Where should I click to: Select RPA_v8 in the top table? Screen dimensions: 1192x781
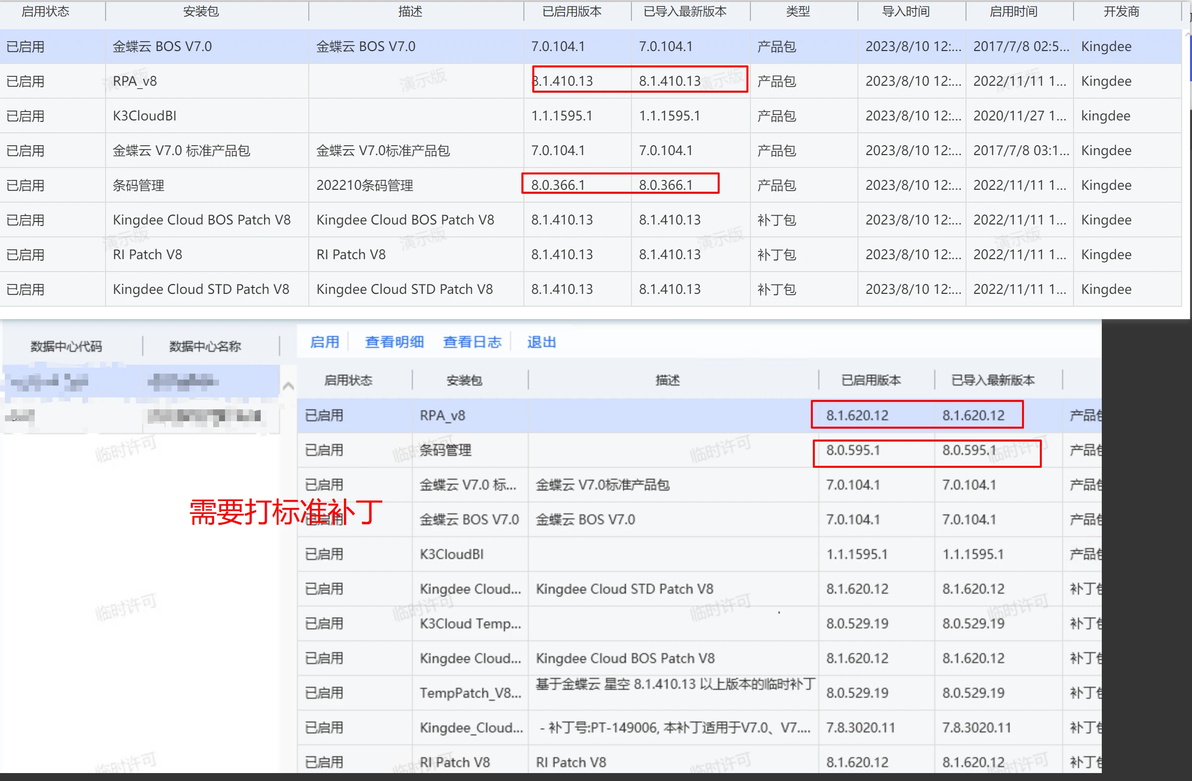(x=135, y=81)
